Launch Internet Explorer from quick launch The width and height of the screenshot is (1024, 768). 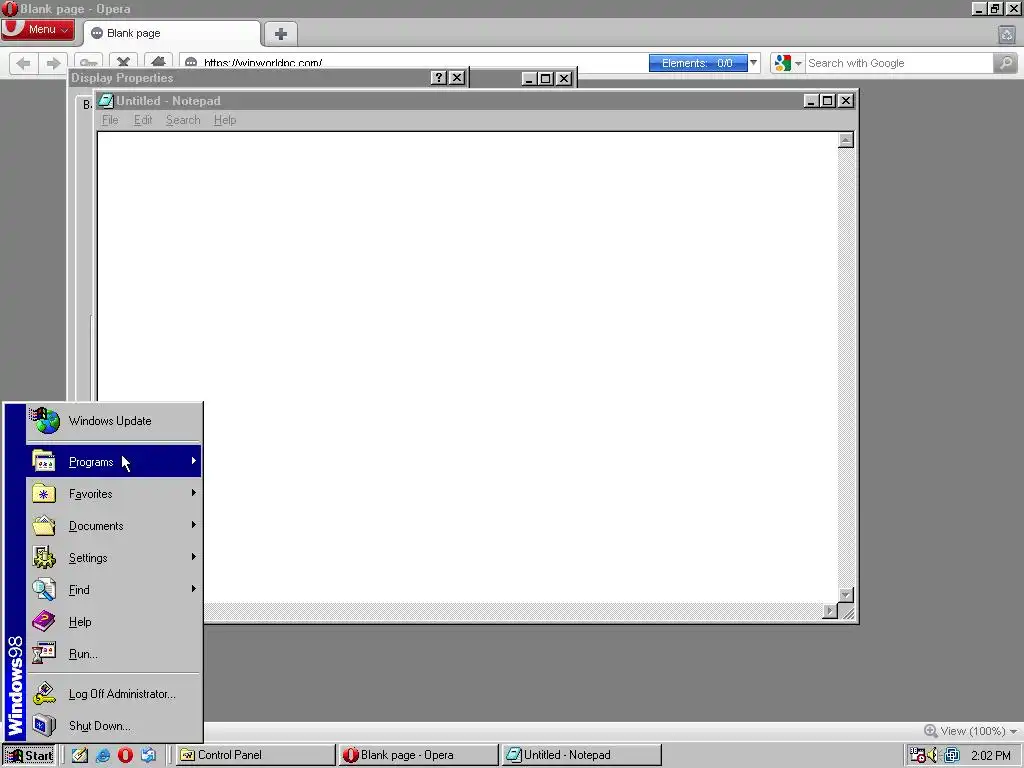103,755
